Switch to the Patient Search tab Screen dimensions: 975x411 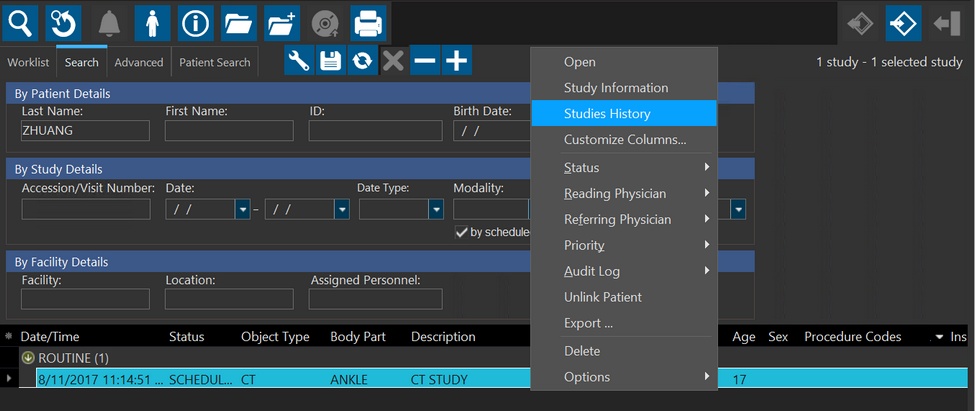pos(214,62)
